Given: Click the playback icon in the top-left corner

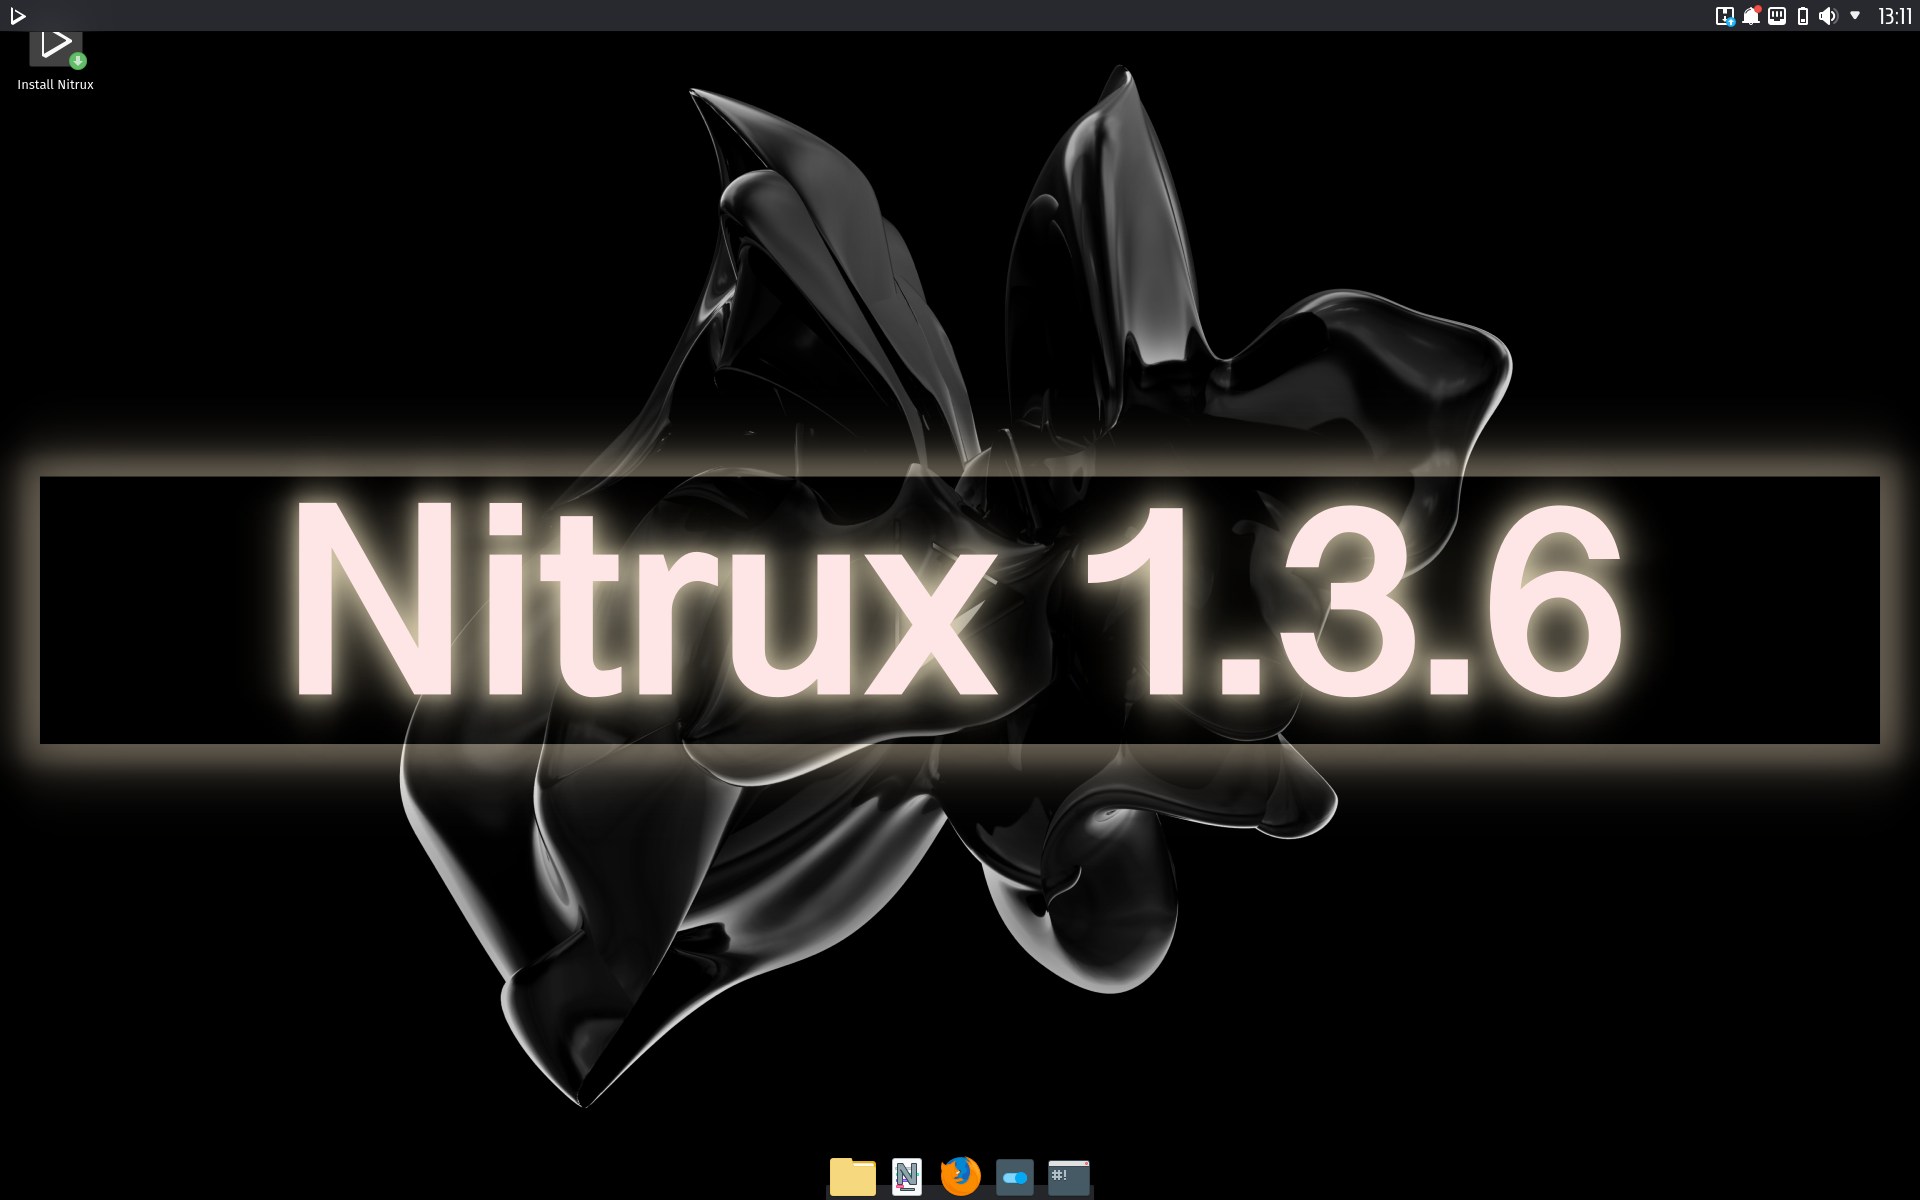Looking at the screenshot, I should (18, 16).
